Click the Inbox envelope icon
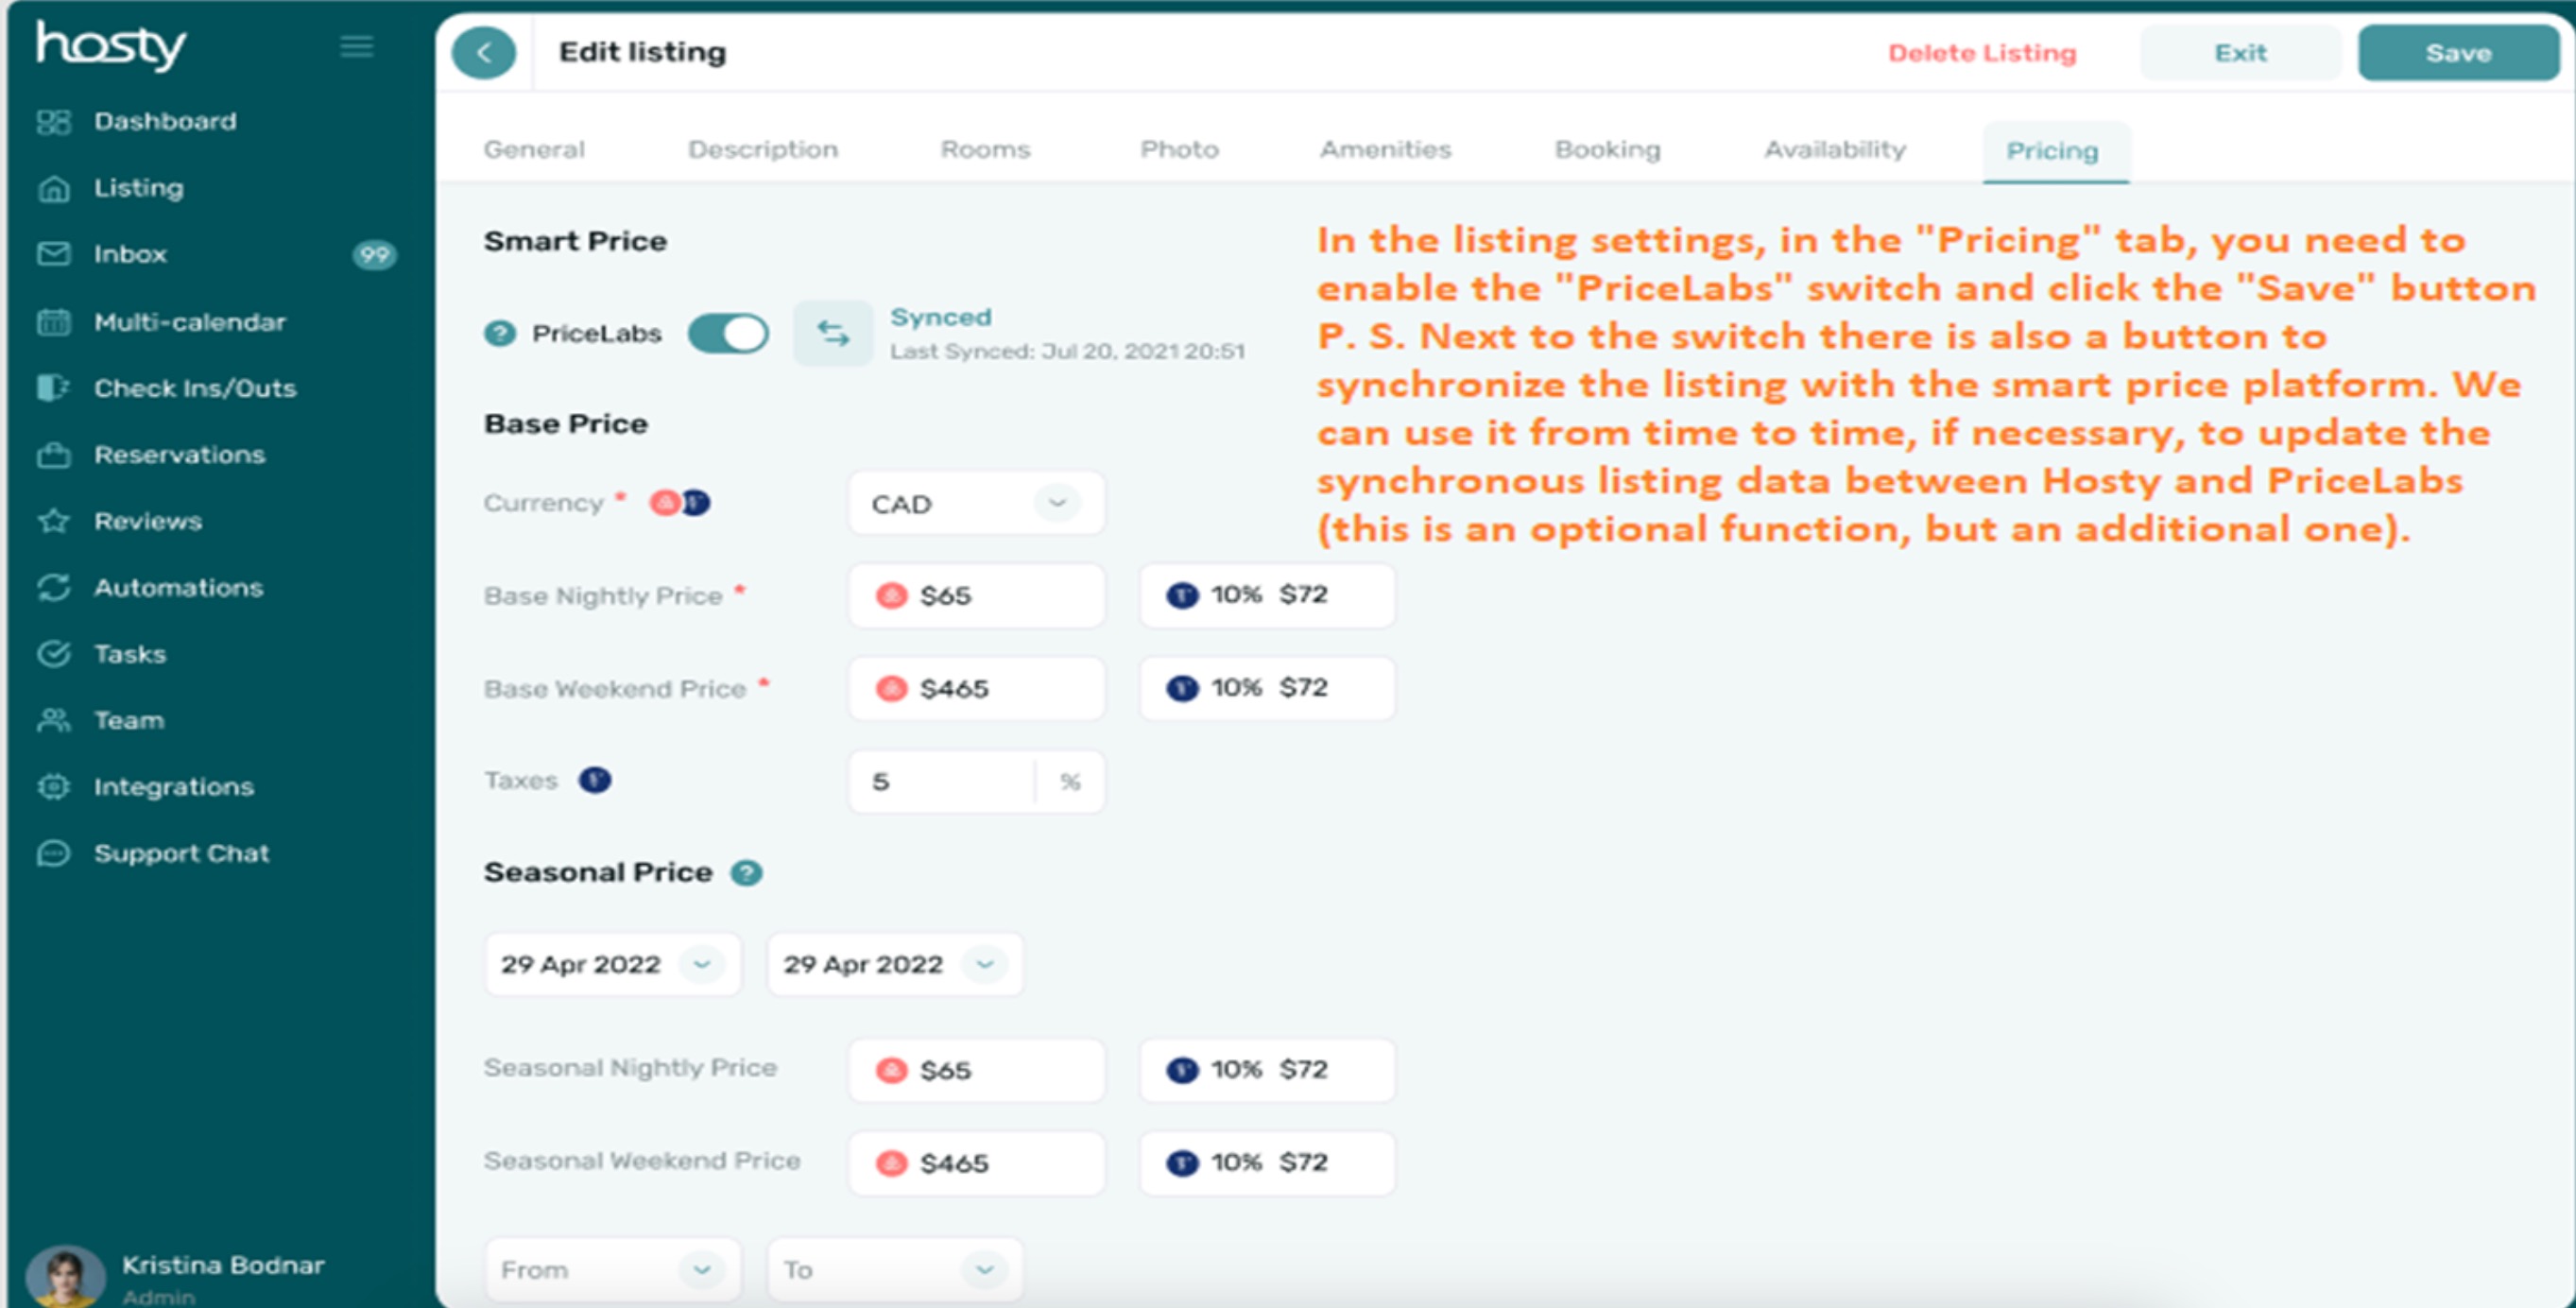The image size is (2576, 1308). coord(54,254)
